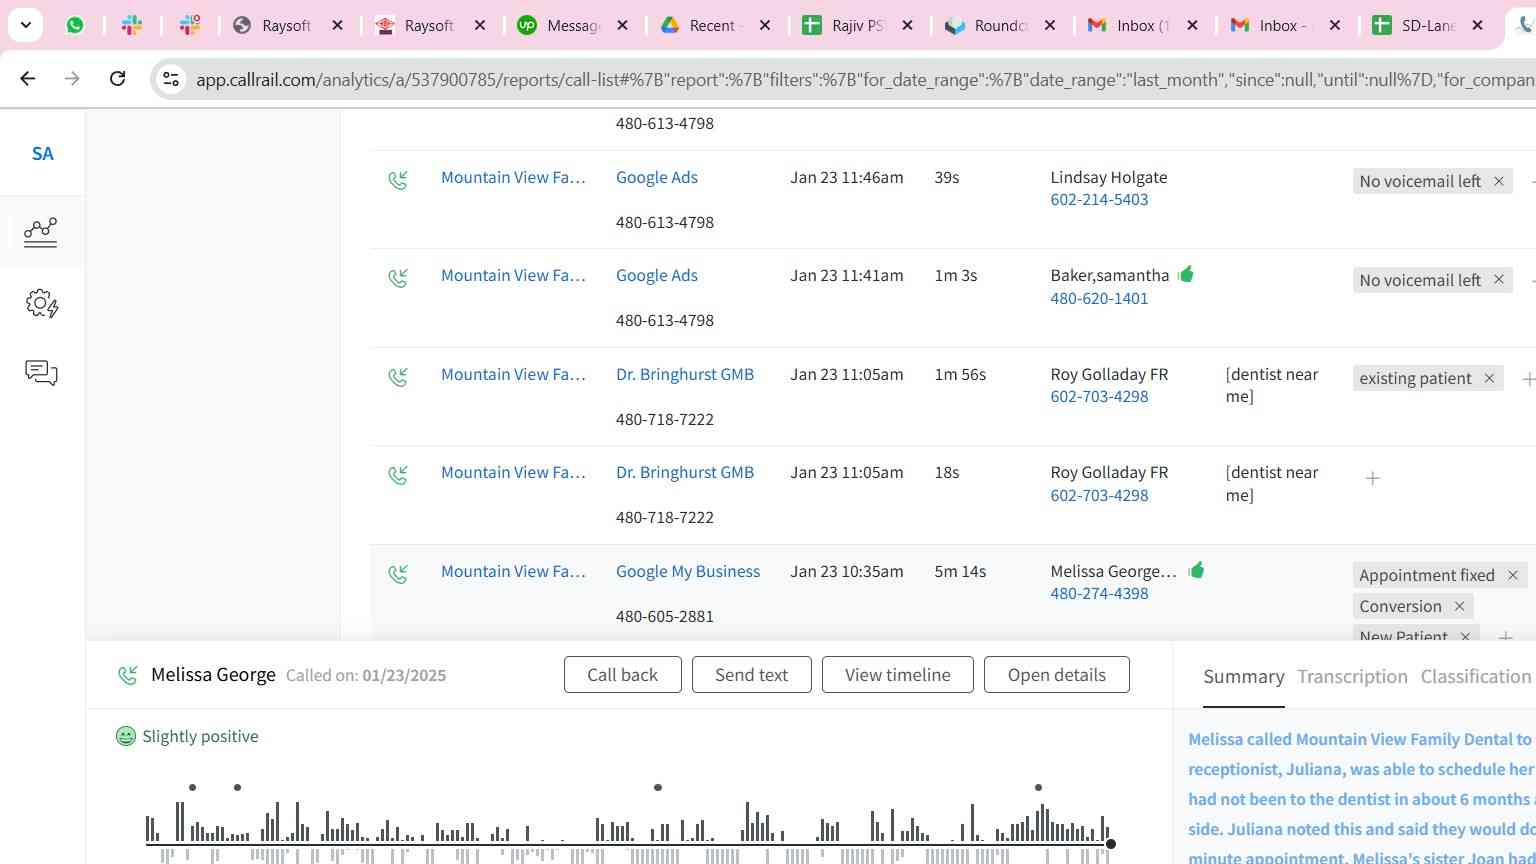
Task: Open phone number 480-274-4398 link
Action: 1099,593
